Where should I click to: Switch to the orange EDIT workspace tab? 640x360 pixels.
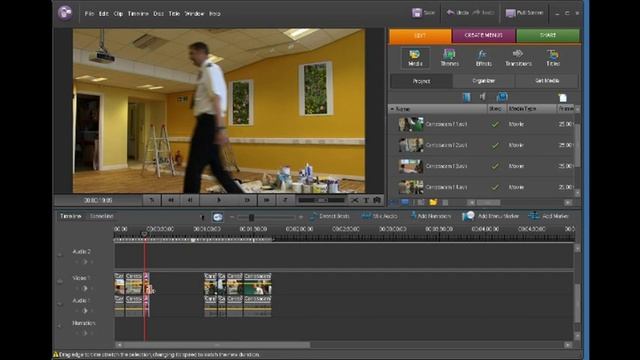click(420, 36)
